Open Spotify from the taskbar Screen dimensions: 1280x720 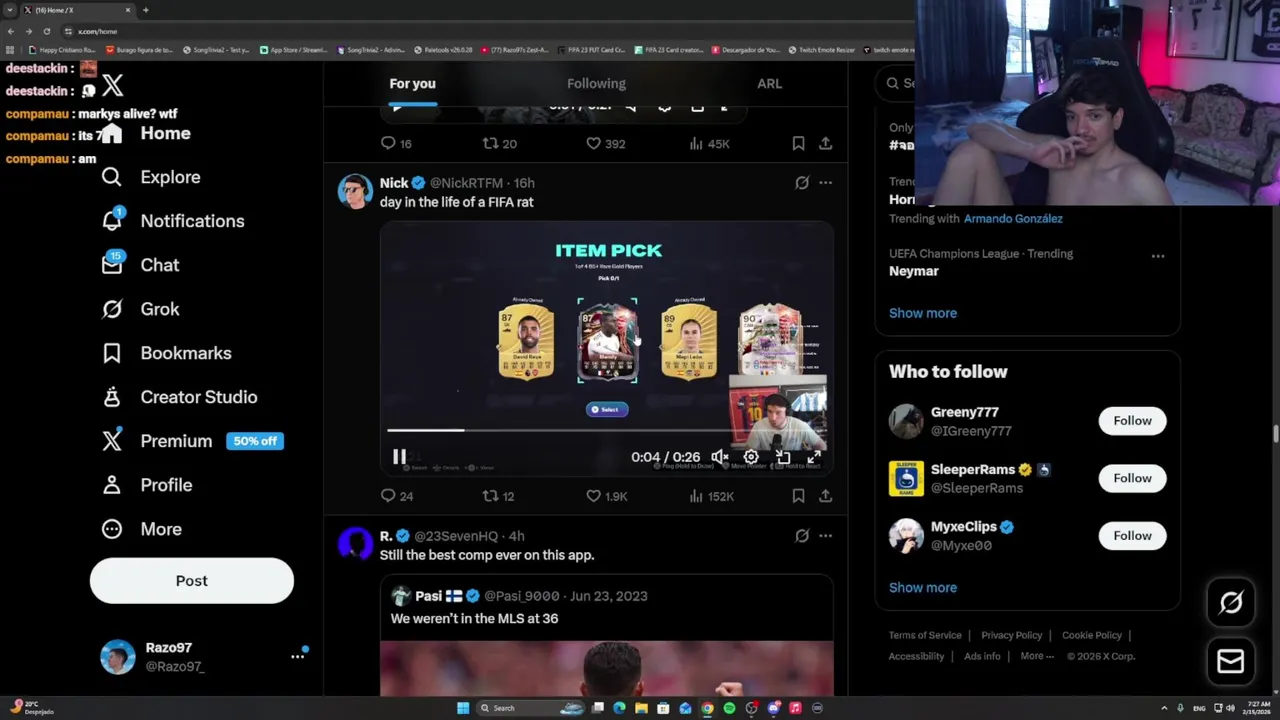tap(729, 708)
